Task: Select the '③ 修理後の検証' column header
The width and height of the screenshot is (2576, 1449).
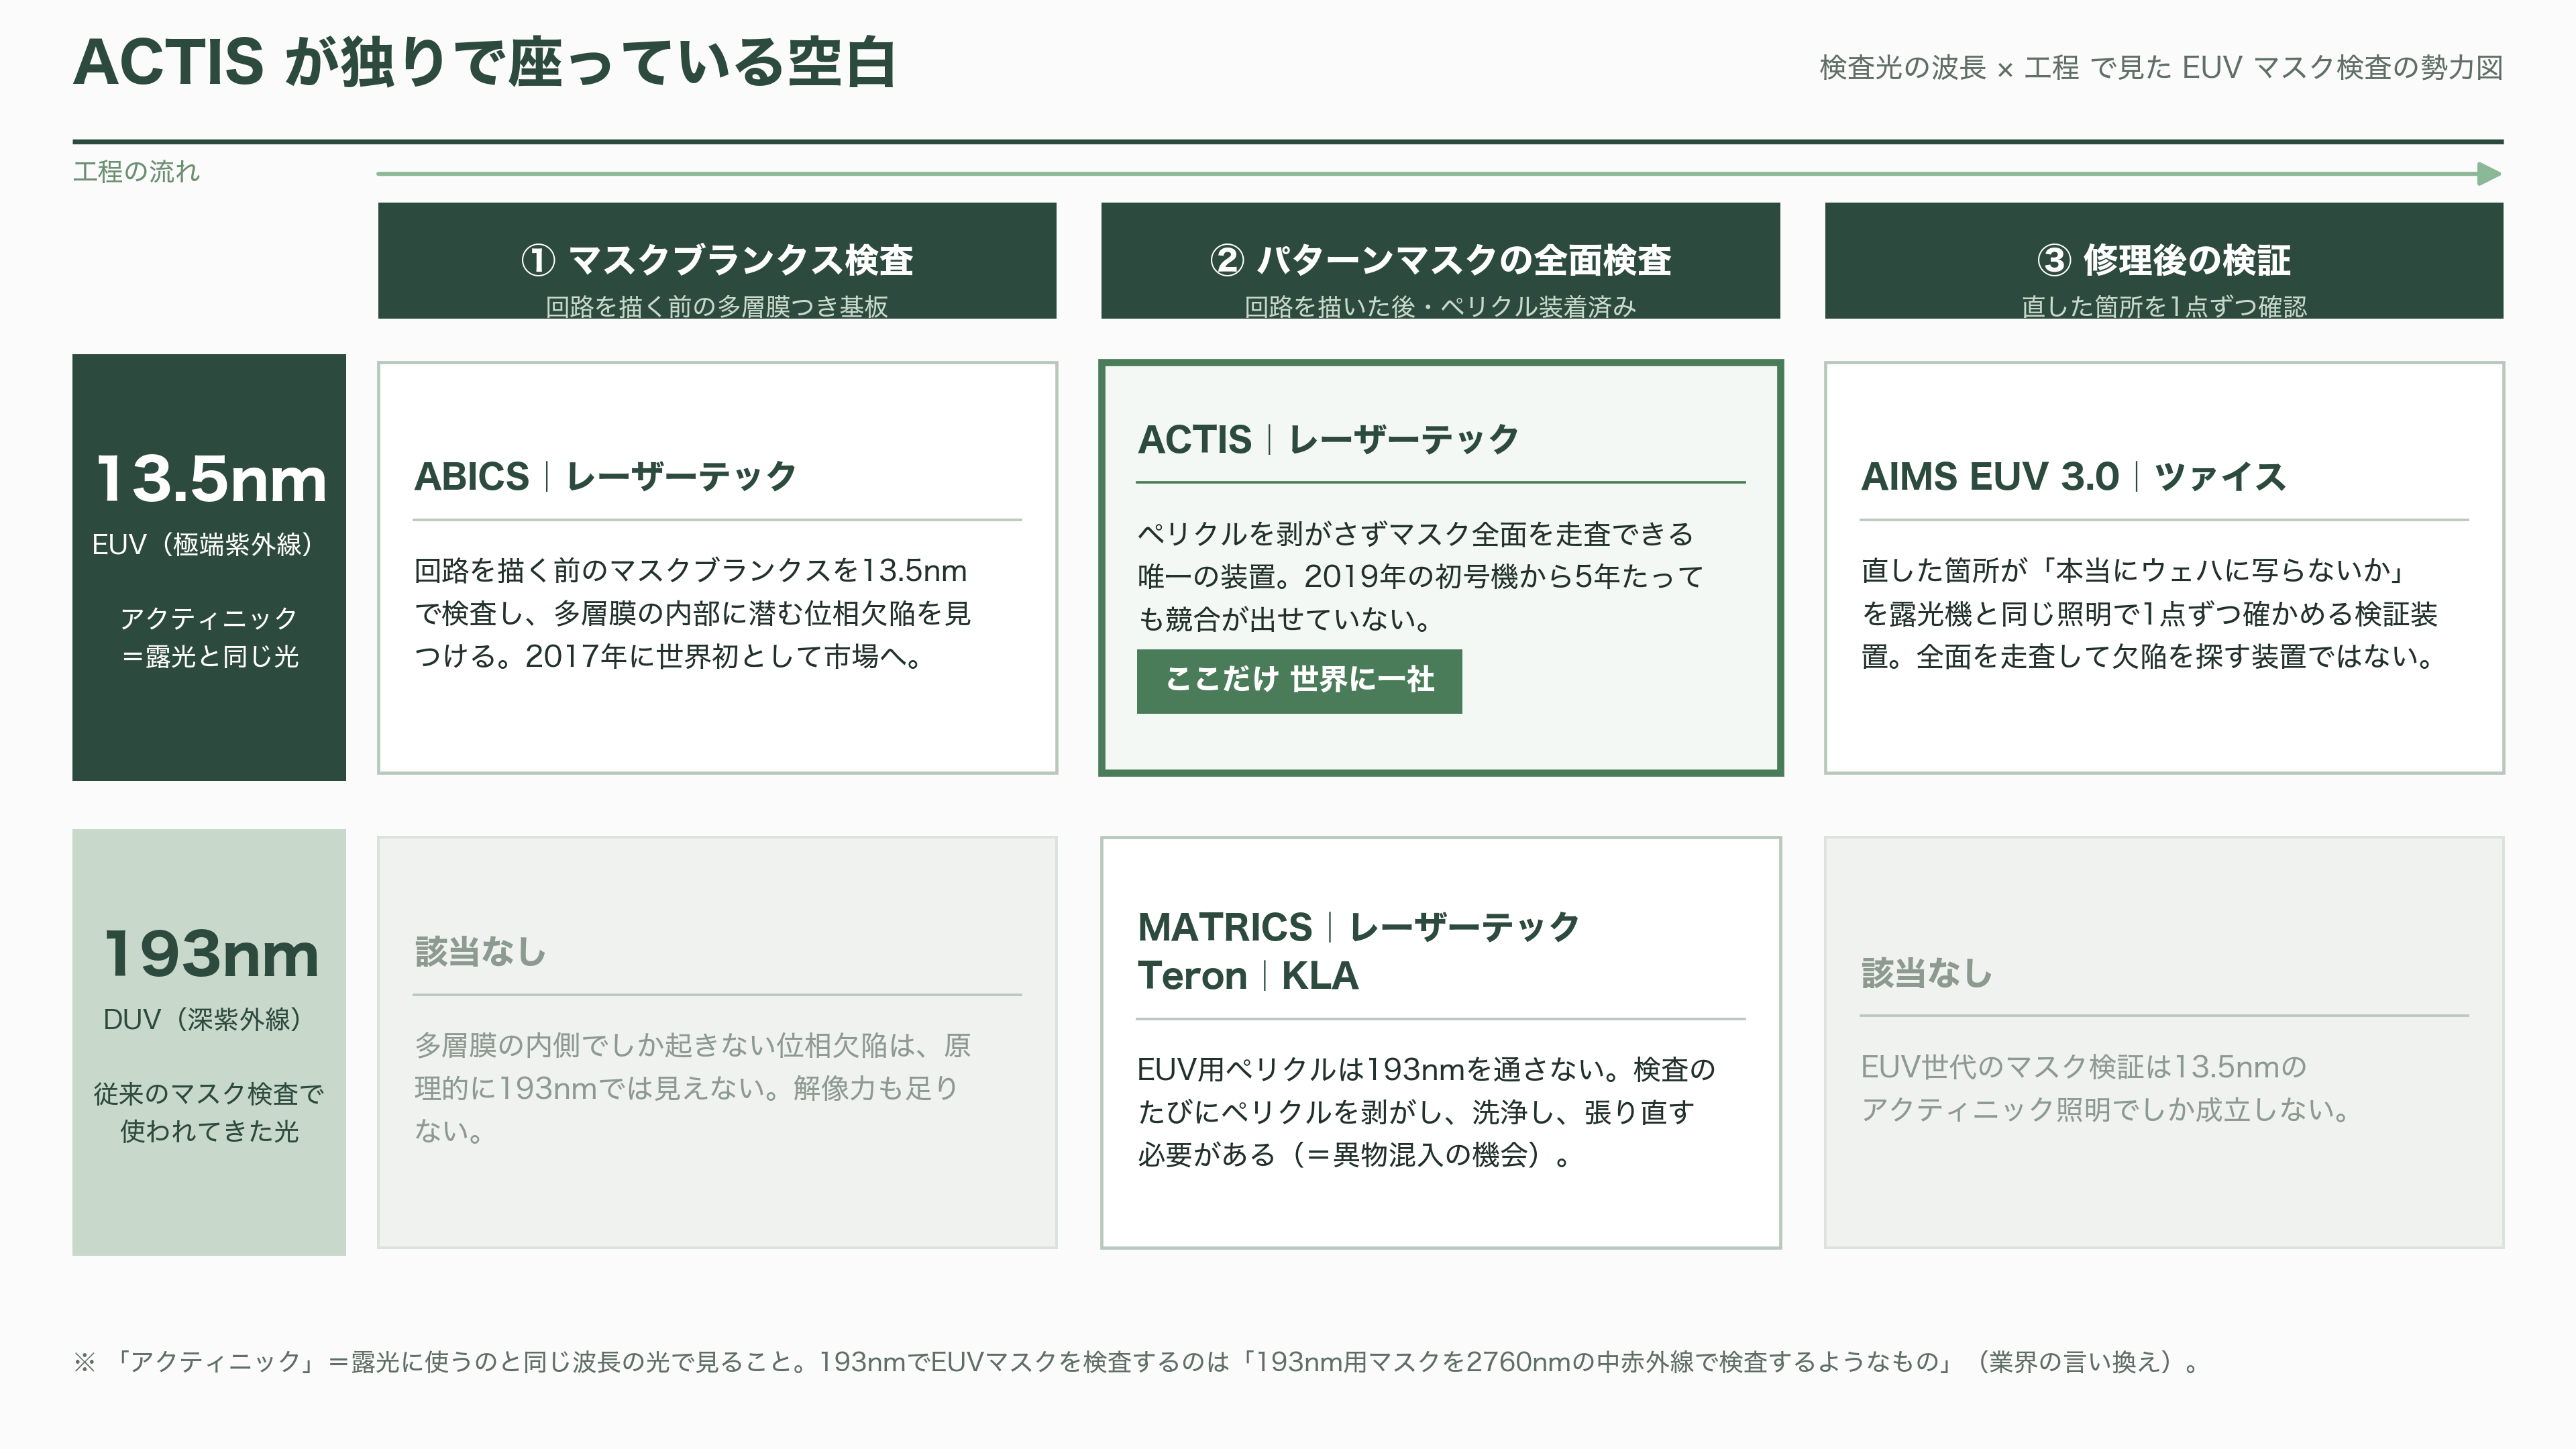Action: click(2164, 260)
